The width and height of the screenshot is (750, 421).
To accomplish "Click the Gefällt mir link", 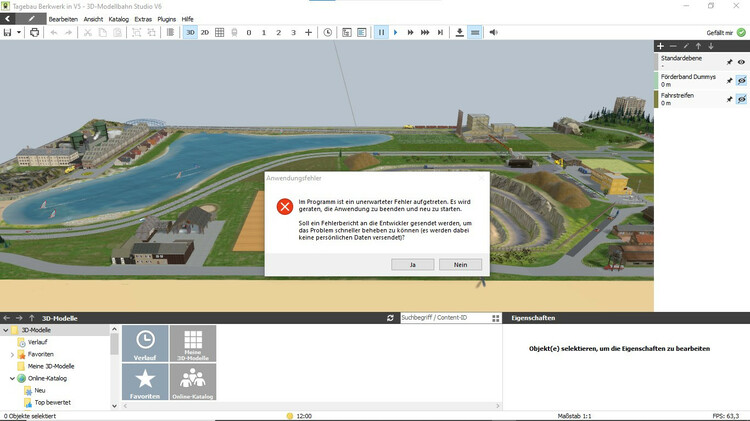I will [x=719, y=33].
